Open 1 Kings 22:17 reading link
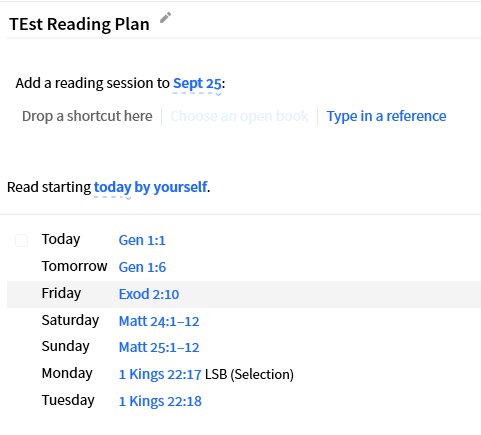This screenshot has height=435, width=481. click(x=160, y=374)
